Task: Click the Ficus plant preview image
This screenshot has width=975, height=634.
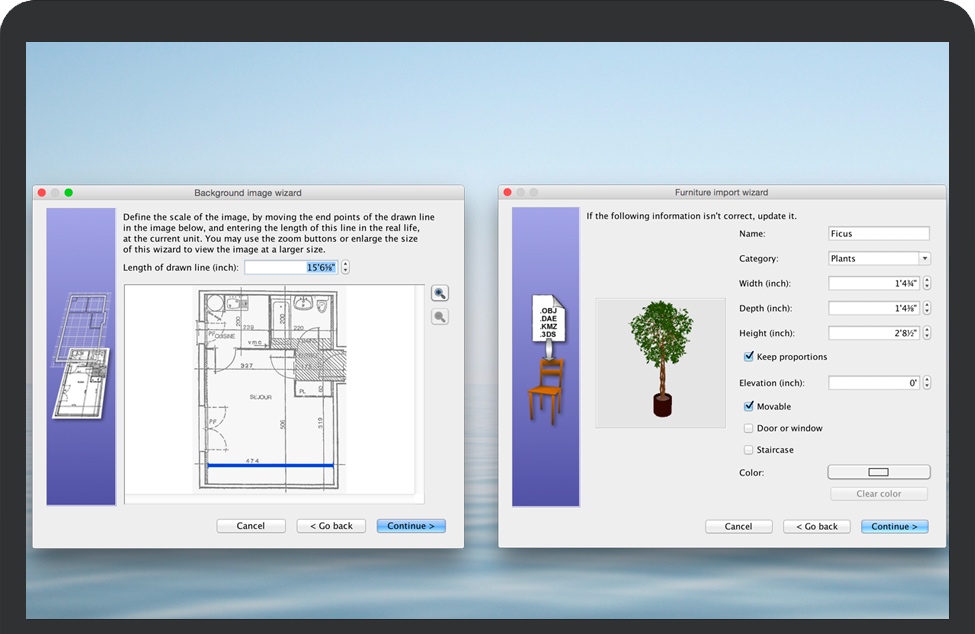Action: point(659,362)
